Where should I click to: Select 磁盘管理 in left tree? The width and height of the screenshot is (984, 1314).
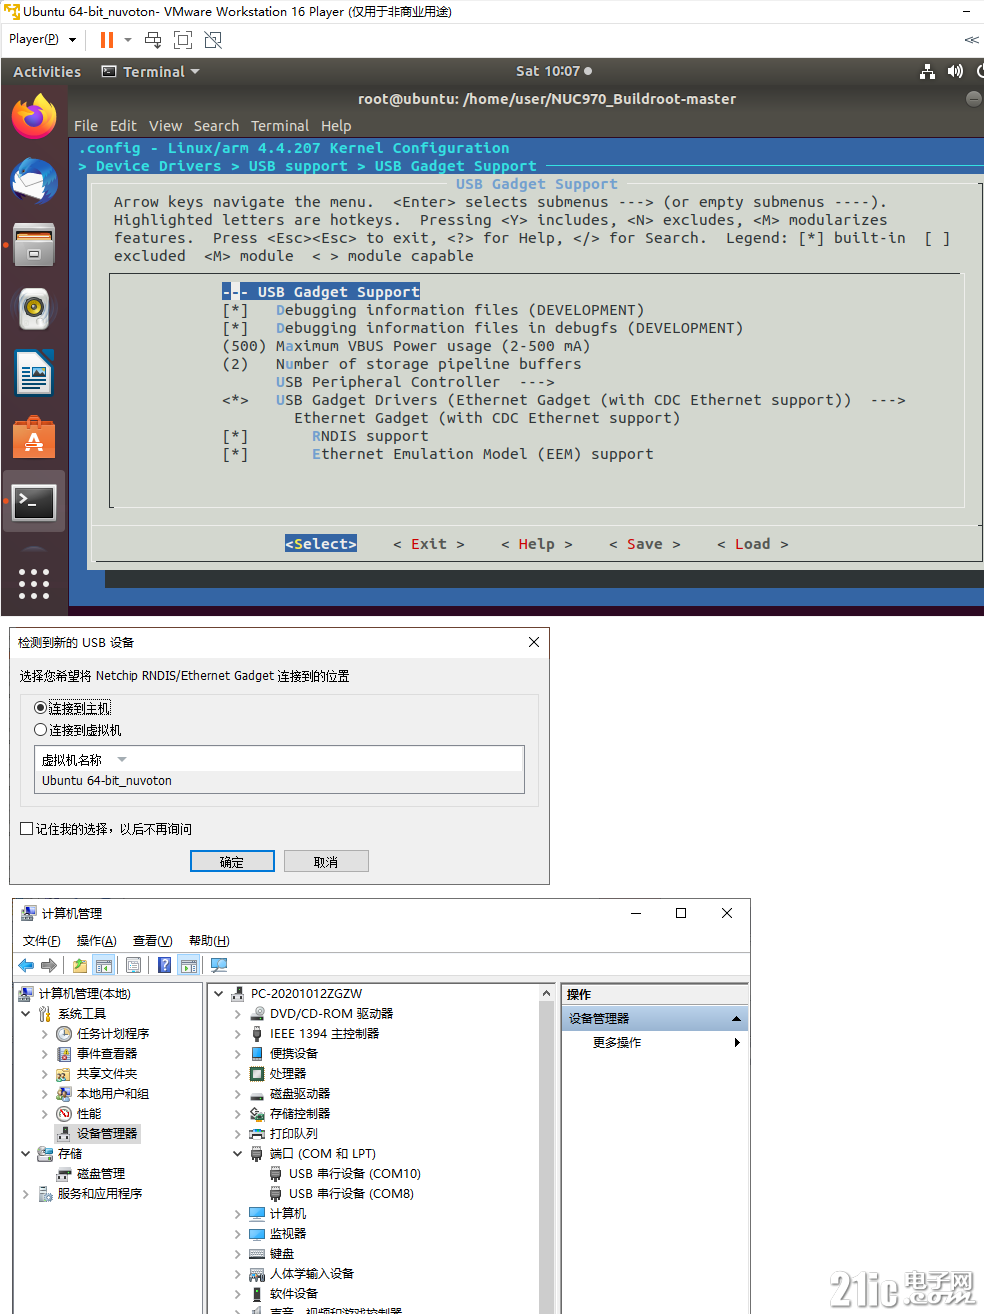click(x=101, y=1174)
